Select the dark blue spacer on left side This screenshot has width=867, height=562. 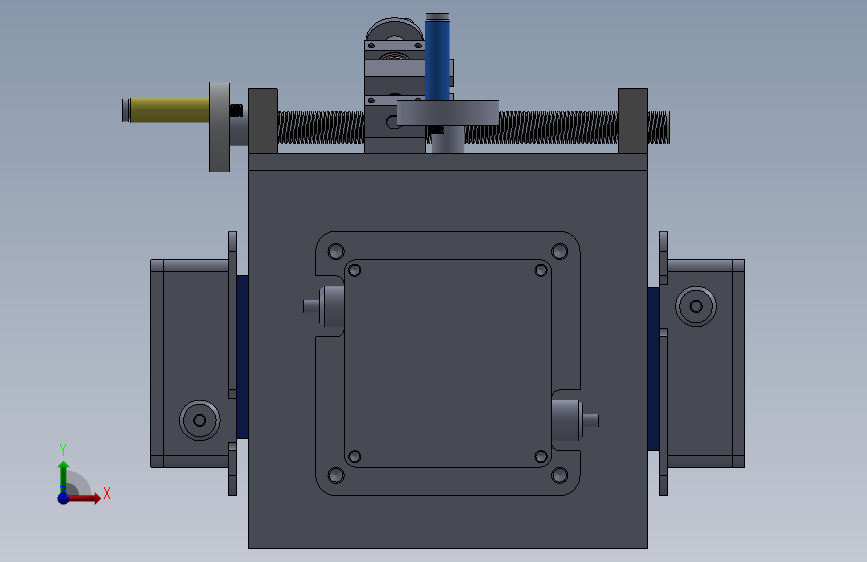coord(242,357)
